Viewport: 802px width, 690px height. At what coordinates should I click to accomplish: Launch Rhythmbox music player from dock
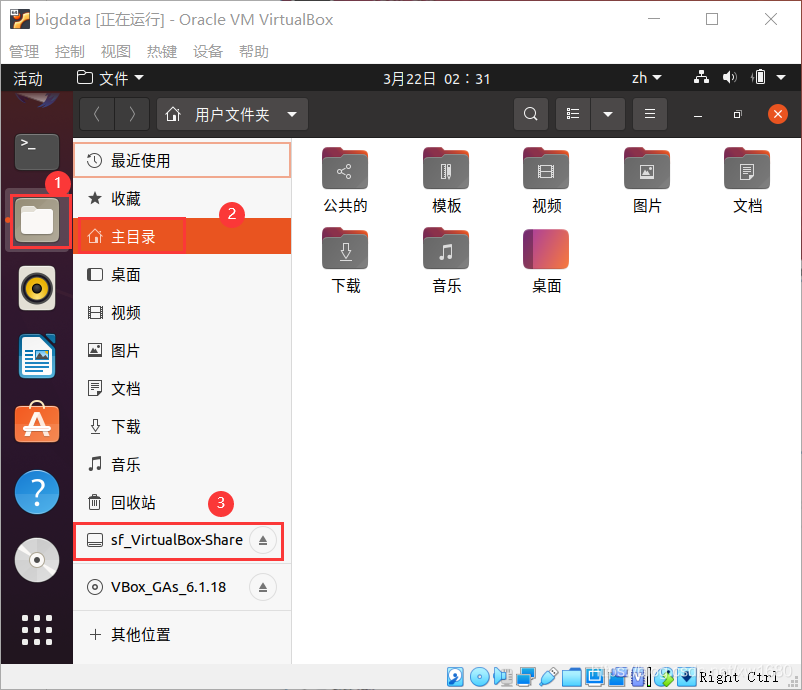[37, 288]
